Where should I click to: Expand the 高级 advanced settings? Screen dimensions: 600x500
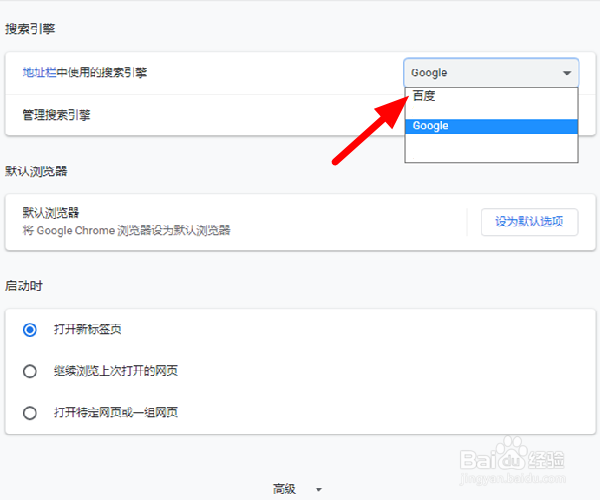point(297,489)
